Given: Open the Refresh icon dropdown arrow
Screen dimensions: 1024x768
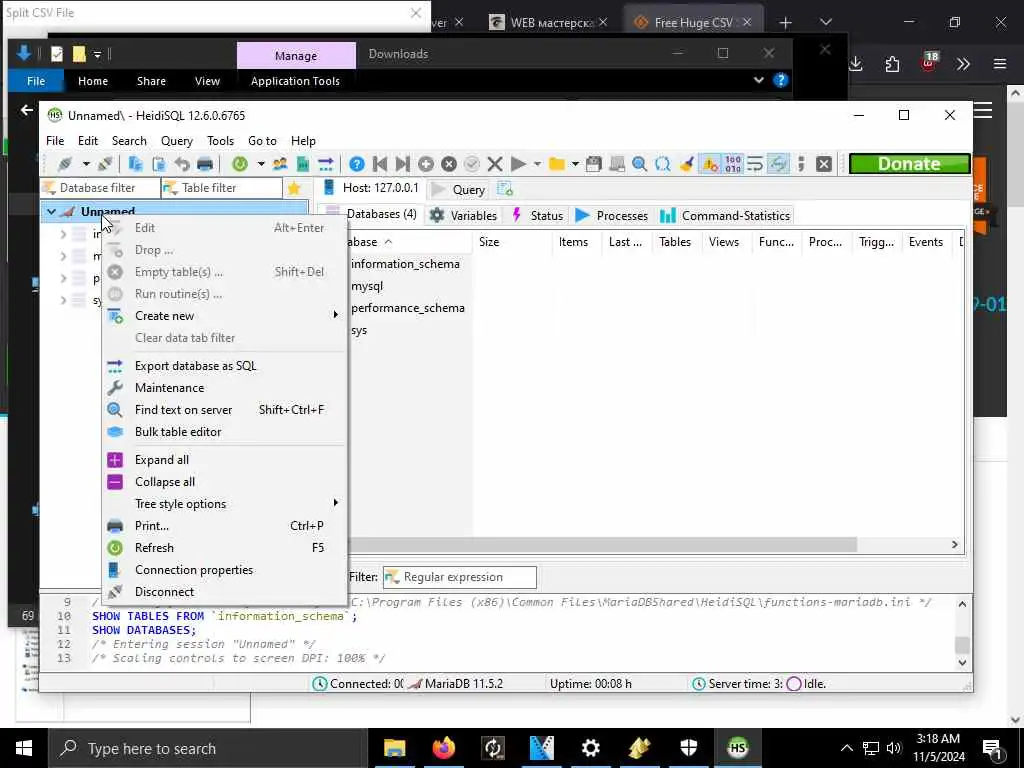Looking at the screenshot, I should coord(261,164).
